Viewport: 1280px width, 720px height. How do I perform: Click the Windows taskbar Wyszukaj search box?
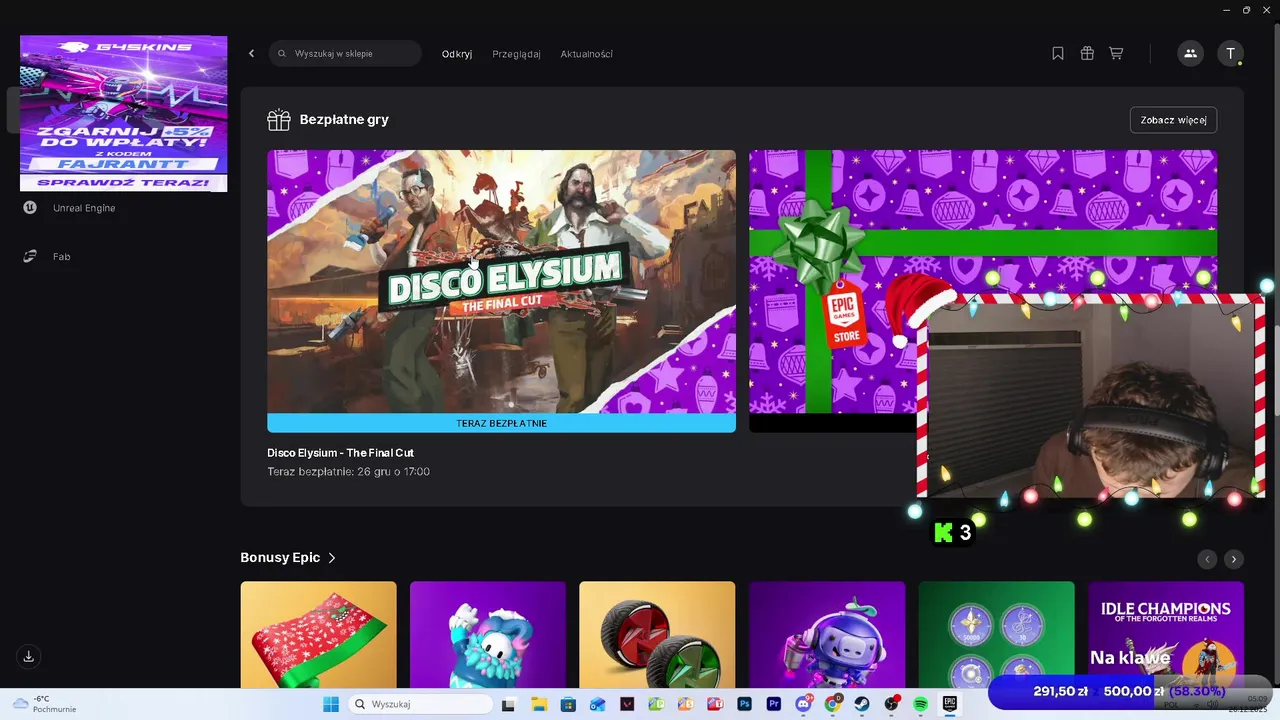(x=422, y=705)
